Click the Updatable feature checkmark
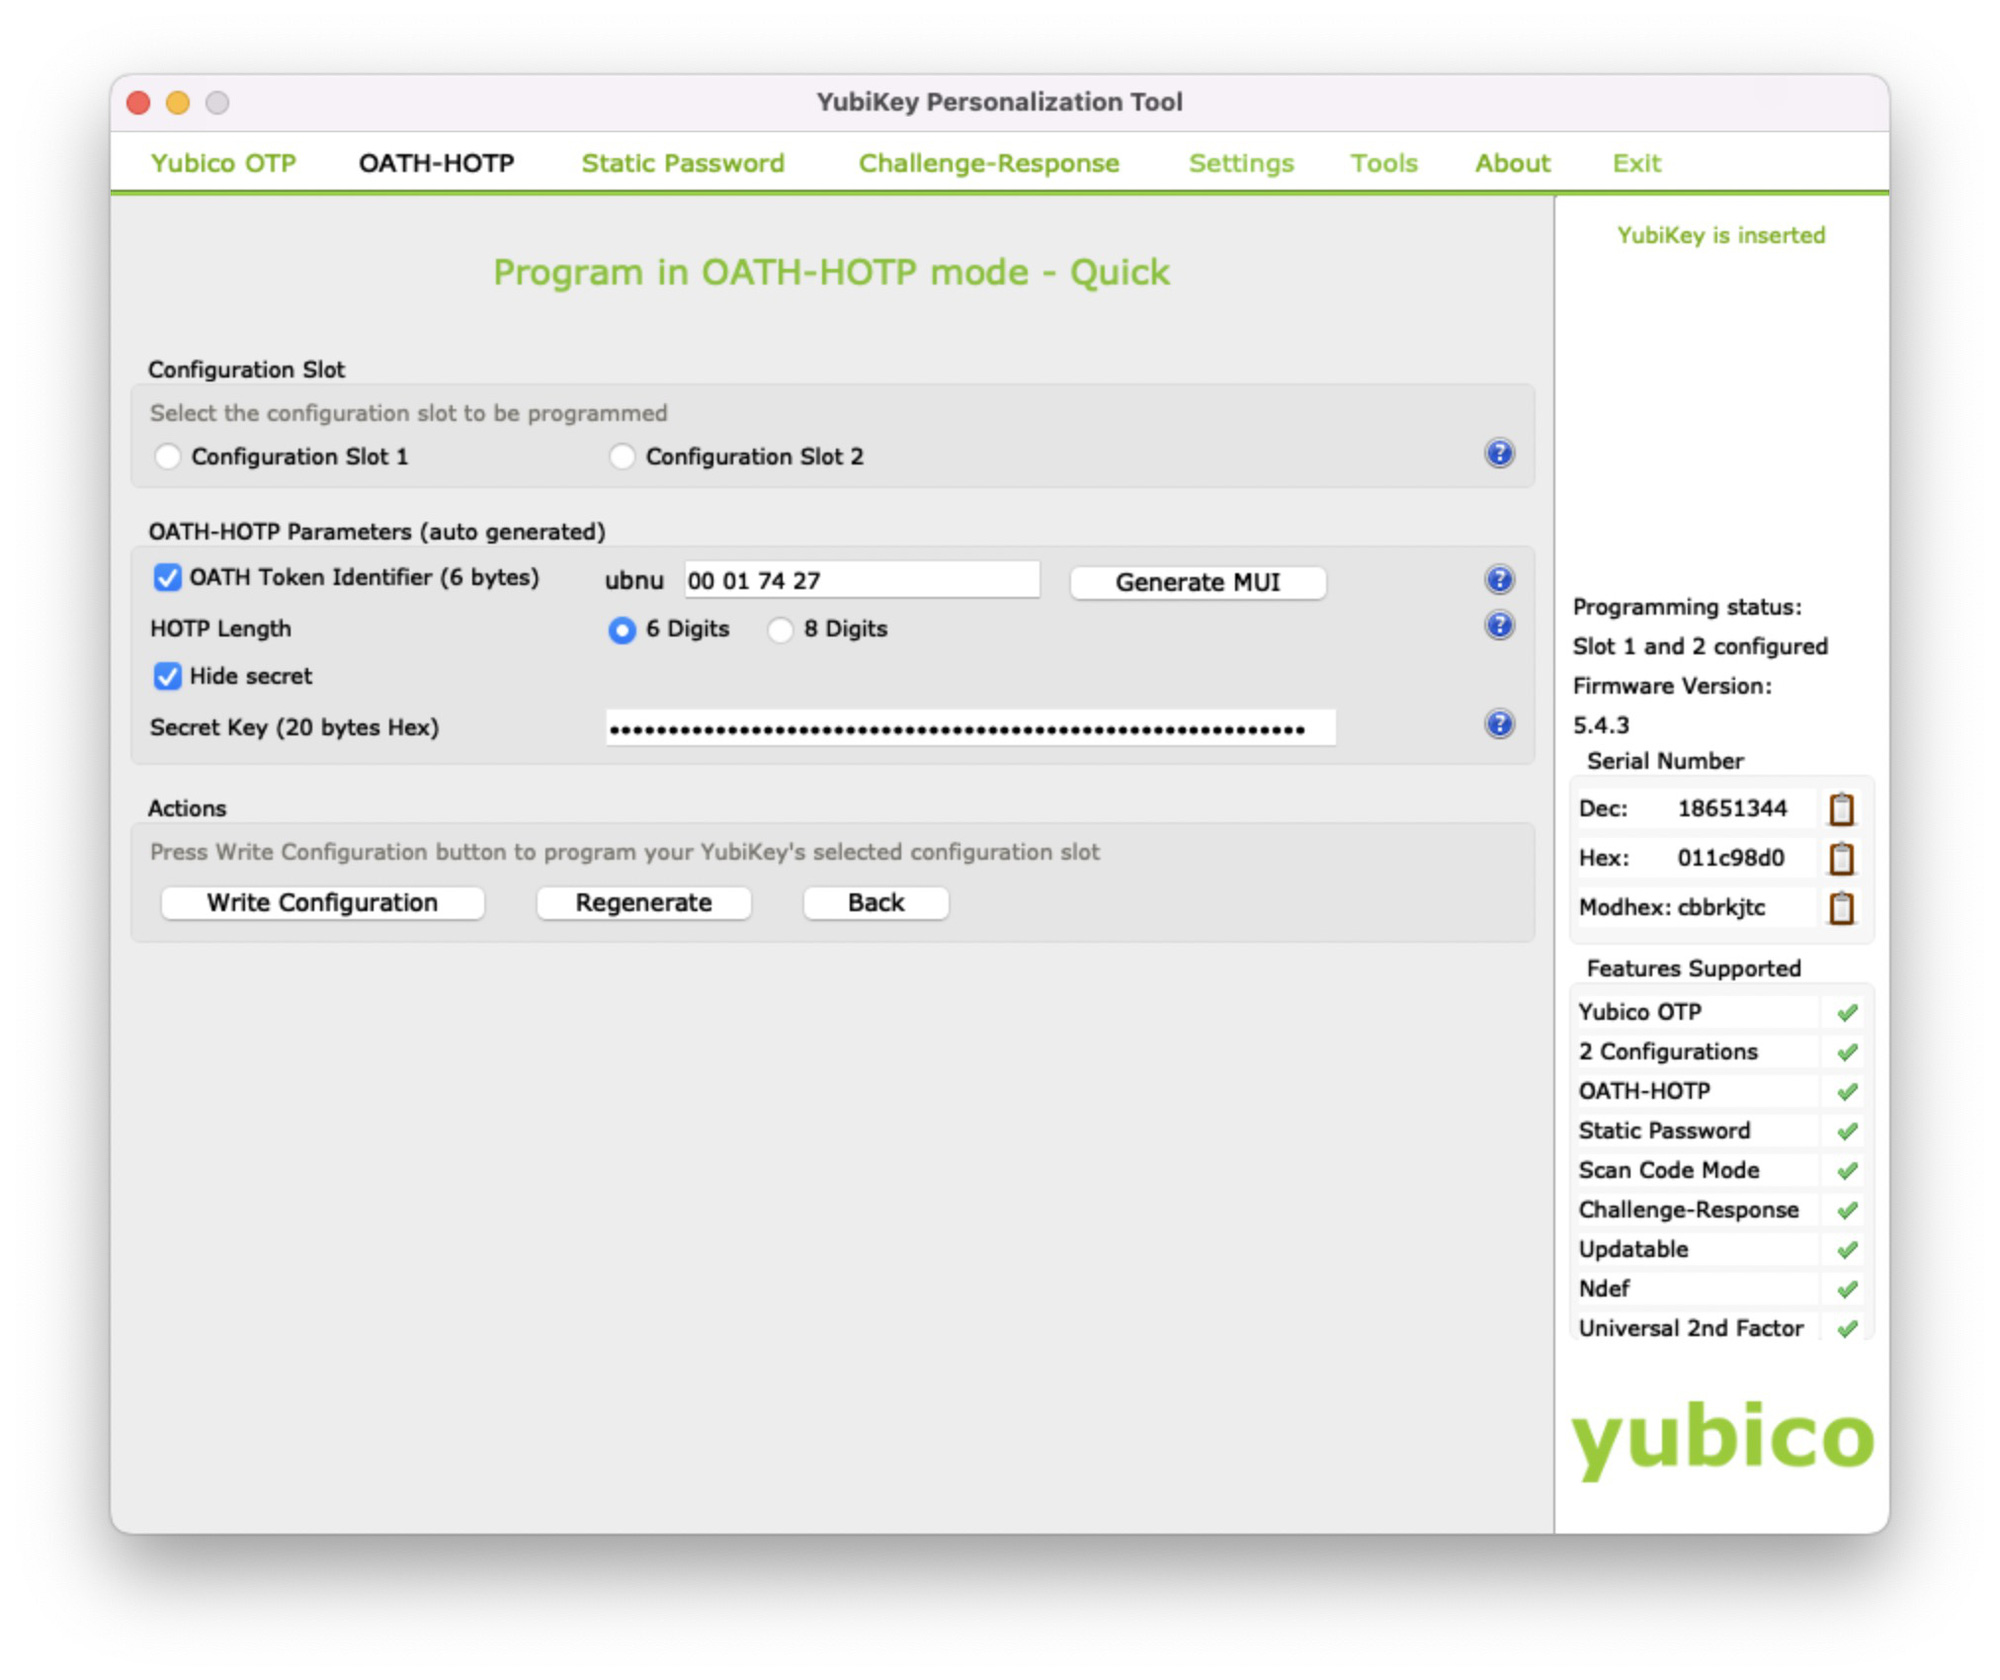This screenshot has width=2000, height=1680. pyautogui.click(x=1846, y=1249)
